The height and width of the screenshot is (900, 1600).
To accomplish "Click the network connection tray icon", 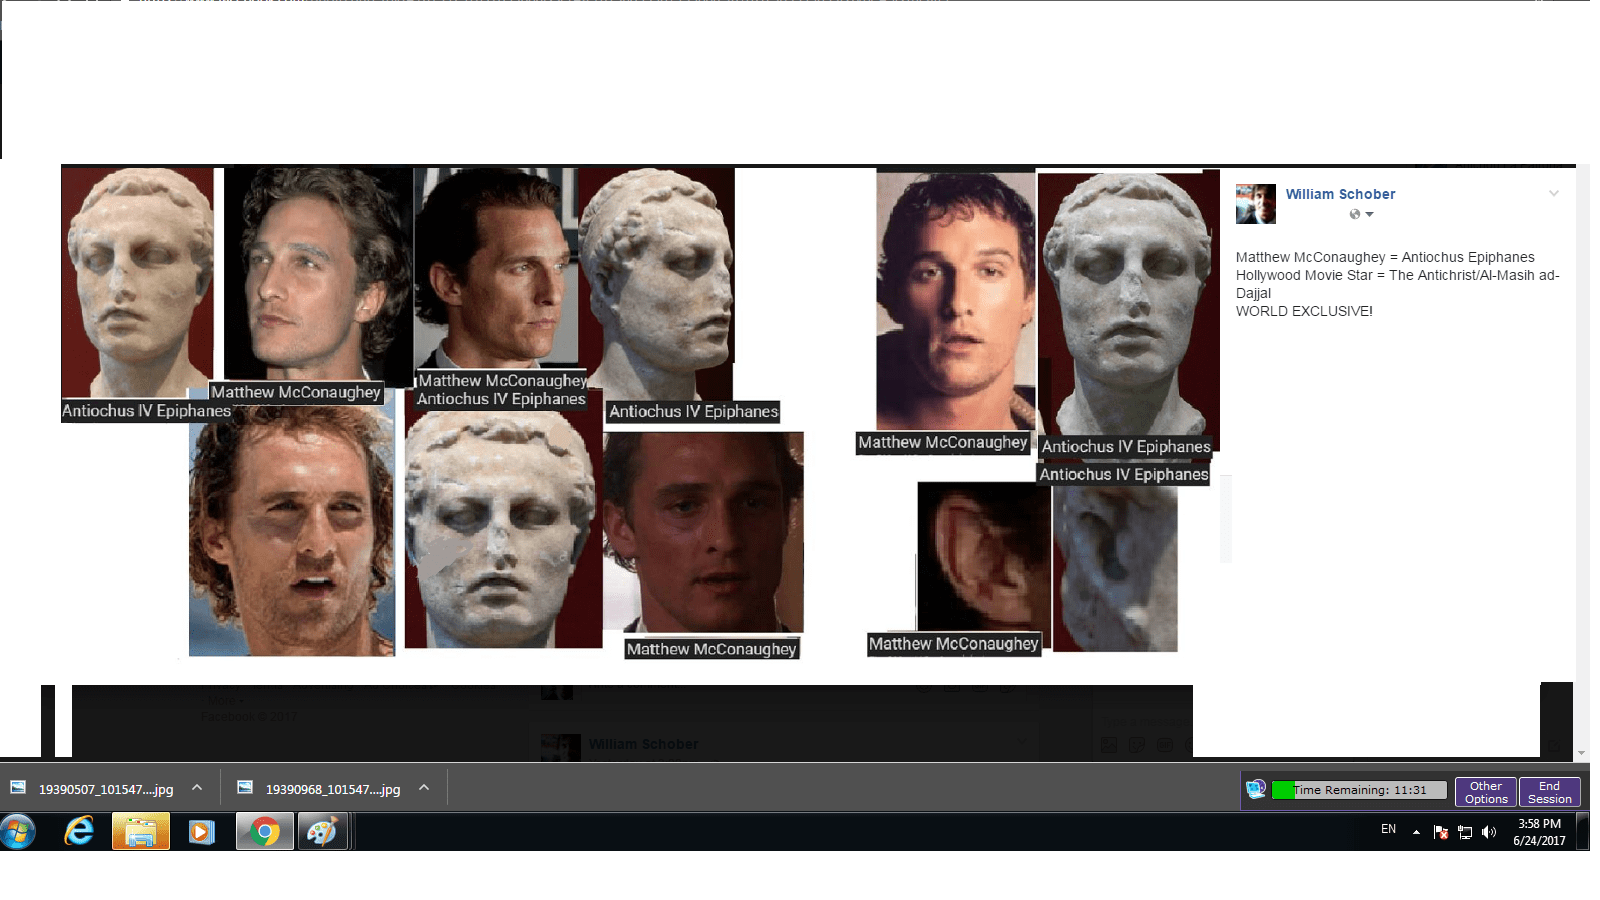I will click(x=1465, y=832).
